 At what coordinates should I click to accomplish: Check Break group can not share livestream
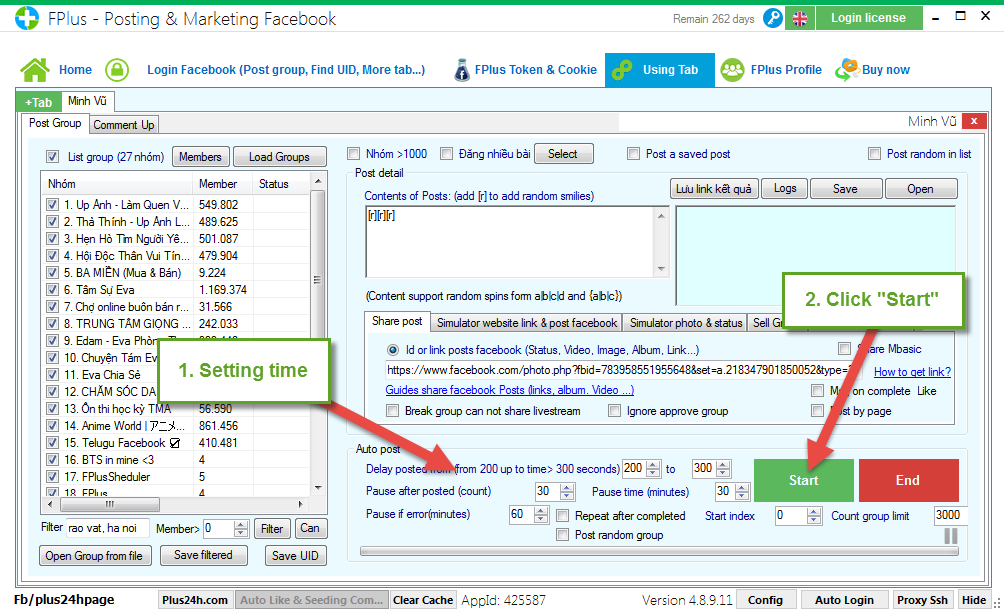(393, 411)
